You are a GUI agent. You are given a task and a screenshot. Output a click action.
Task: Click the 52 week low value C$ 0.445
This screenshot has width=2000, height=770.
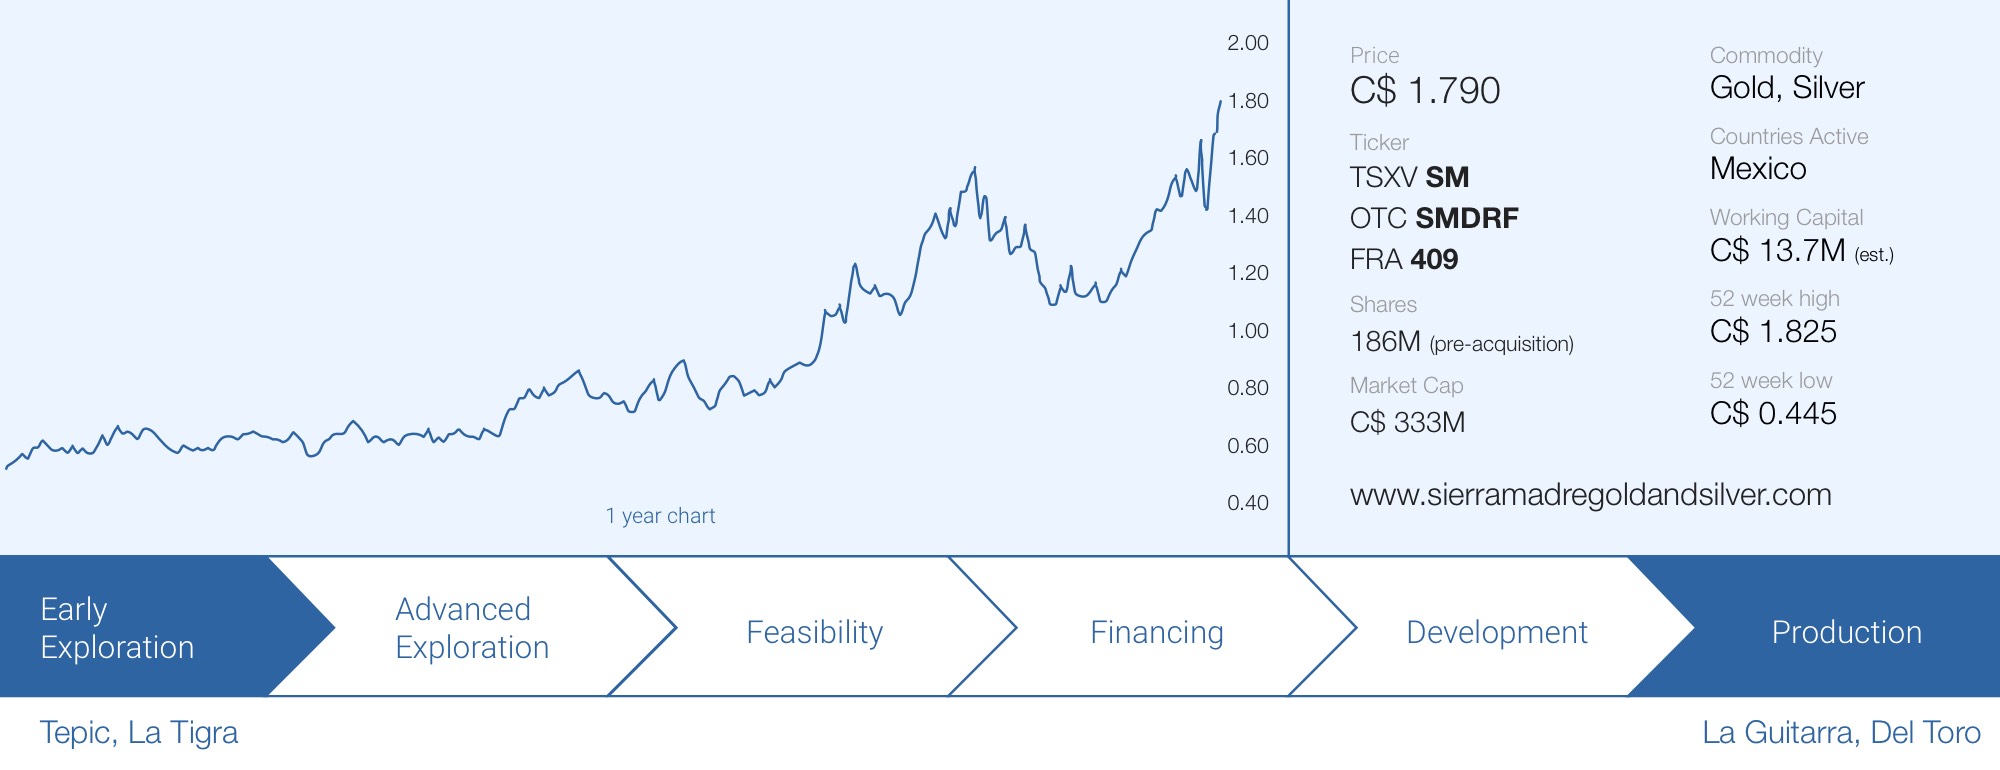(x=1773, y=414)
